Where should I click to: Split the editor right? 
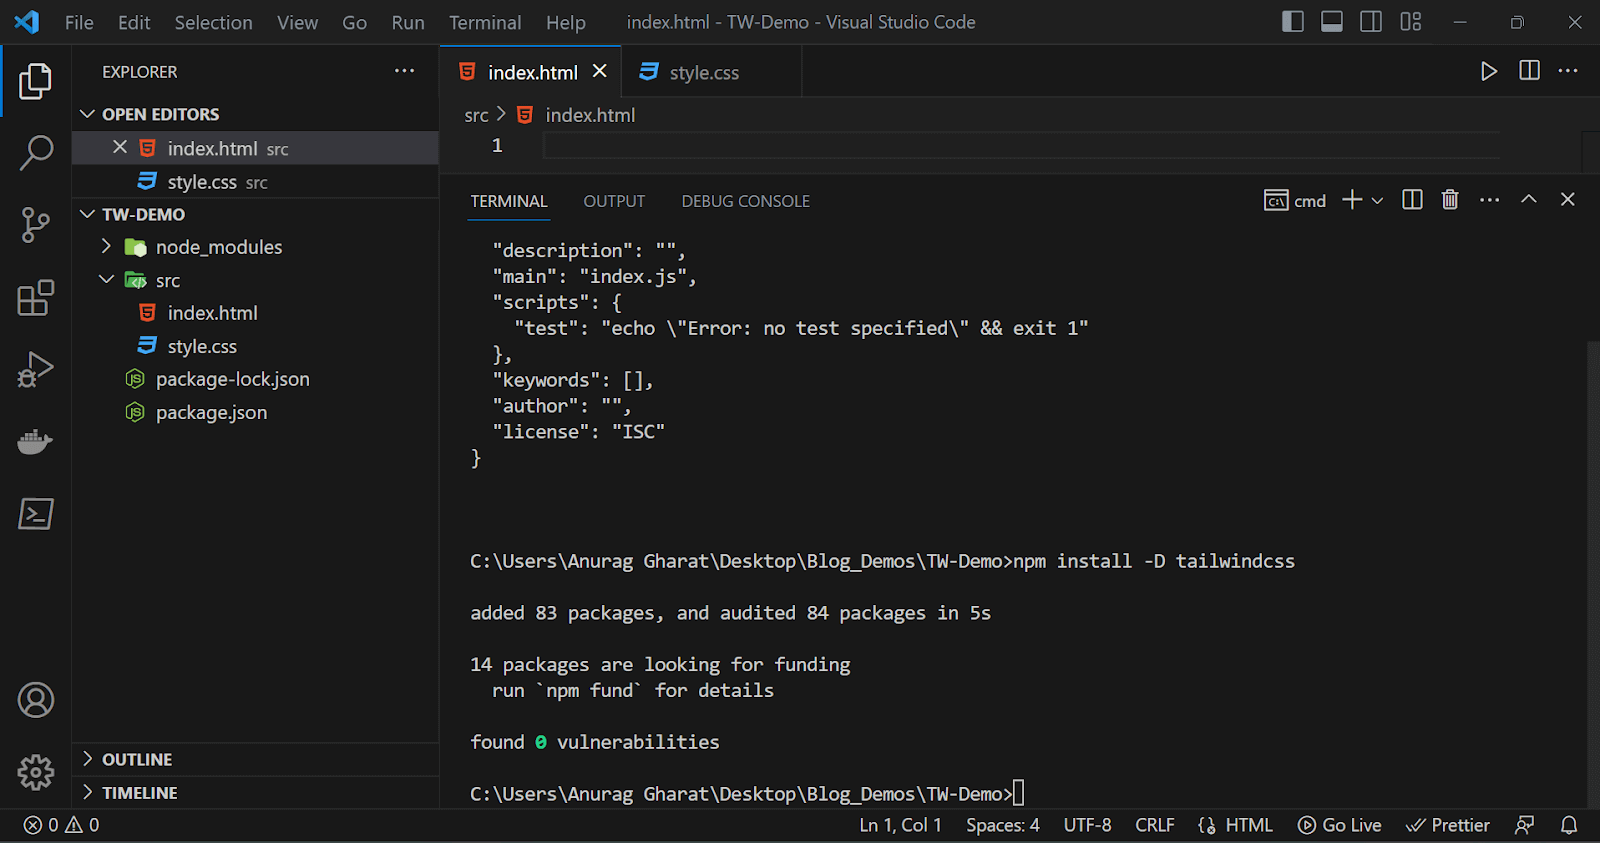tap(1529, 71)
